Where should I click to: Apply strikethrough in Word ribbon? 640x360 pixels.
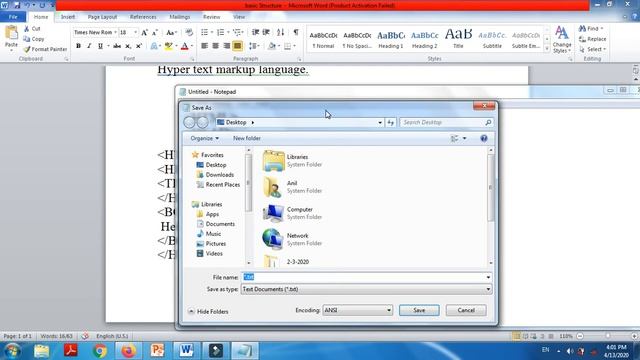click(117, 46)
